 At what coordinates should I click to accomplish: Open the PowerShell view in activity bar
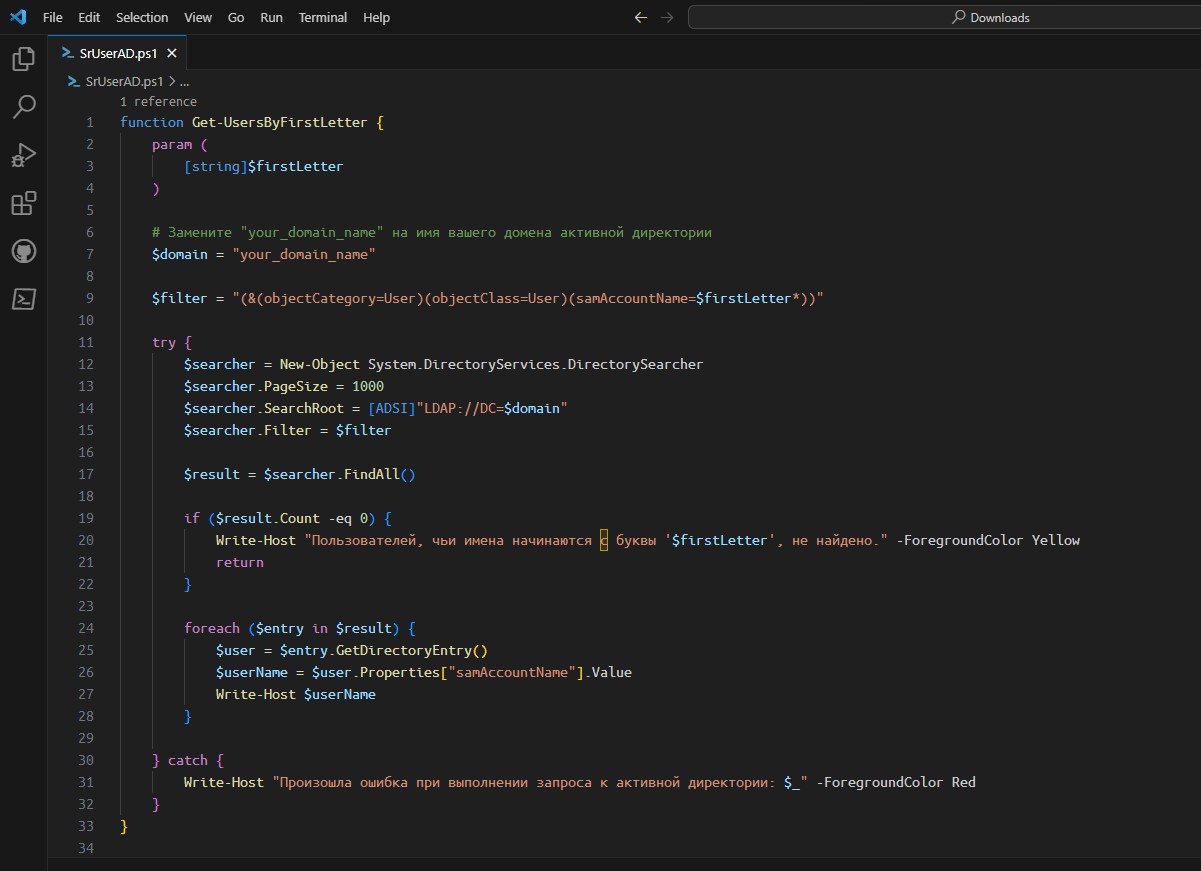click(x=23, y=298)
